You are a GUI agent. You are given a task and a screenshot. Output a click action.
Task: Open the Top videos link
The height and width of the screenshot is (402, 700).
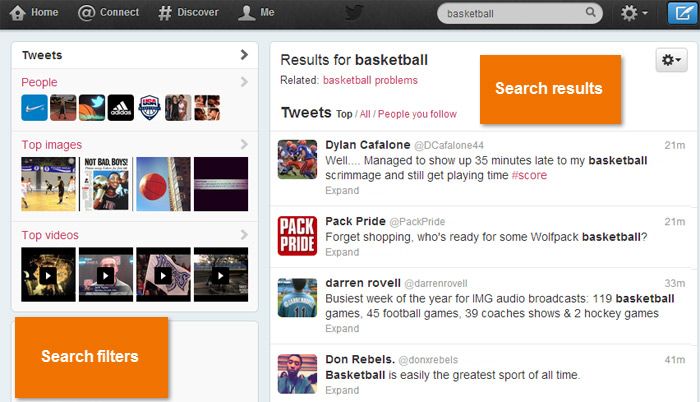tap(50, 235)
